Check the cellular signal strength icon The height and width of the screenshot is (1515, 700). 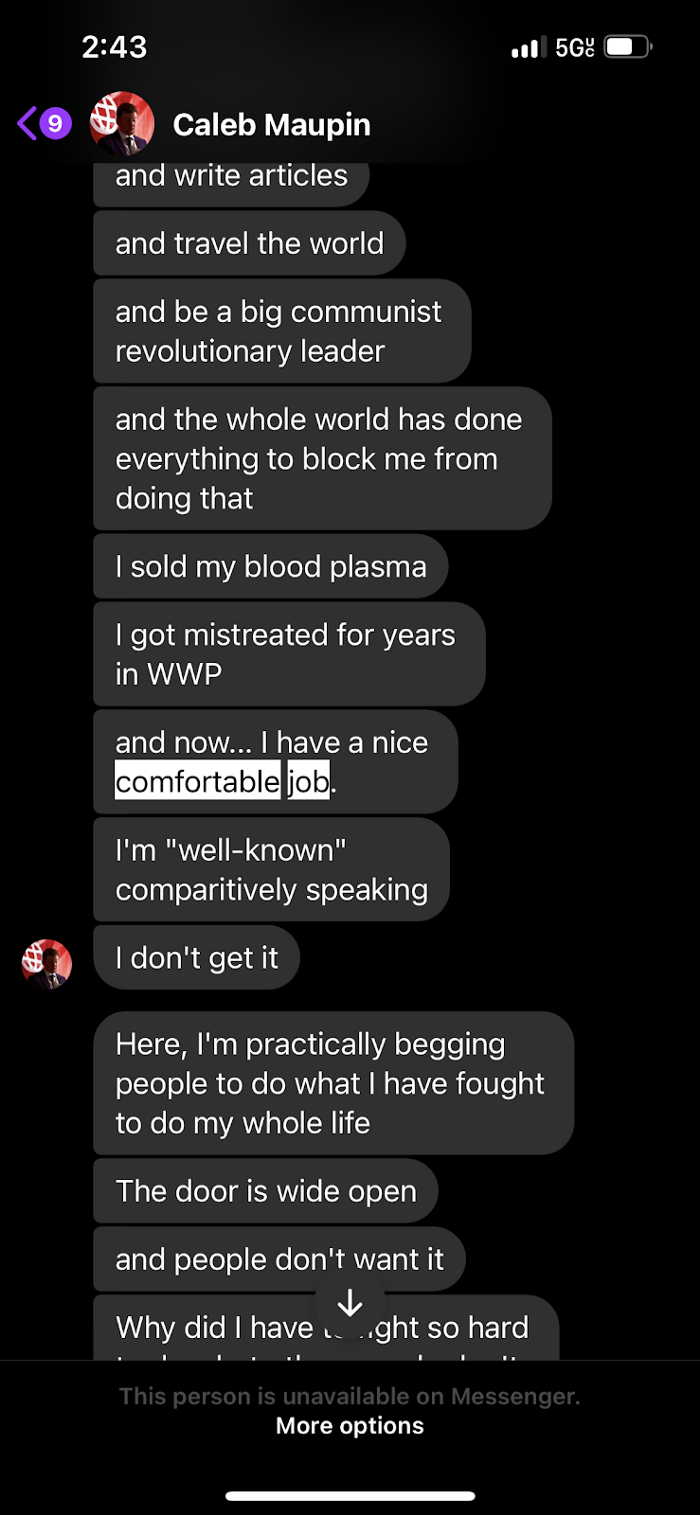coord(525,47)
